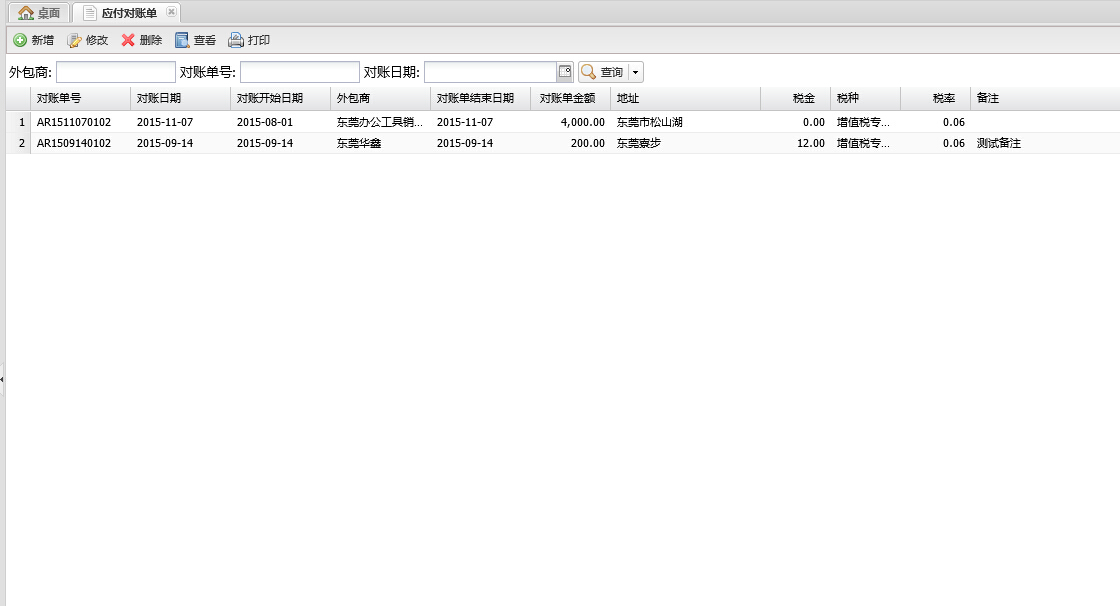
Task: Sort by the 对账单金额 column header
Action: [570, 98]
